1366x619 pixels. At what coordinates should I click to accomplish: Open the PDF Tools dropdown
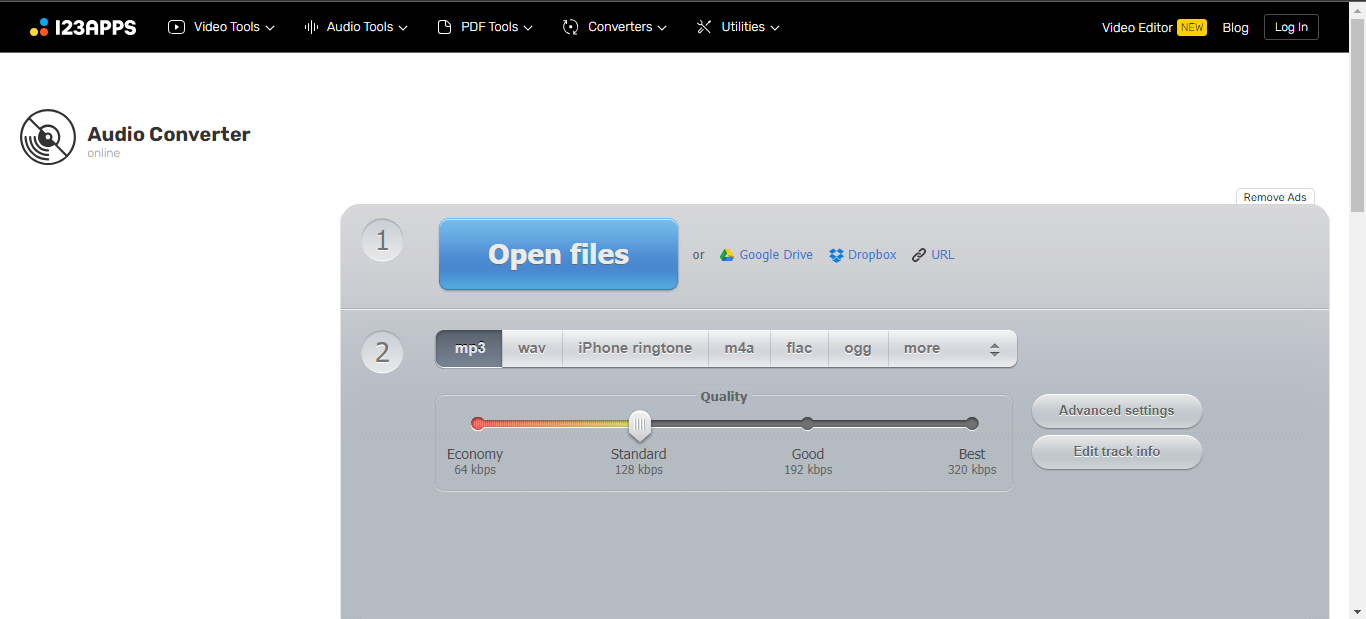pos(485,27)
